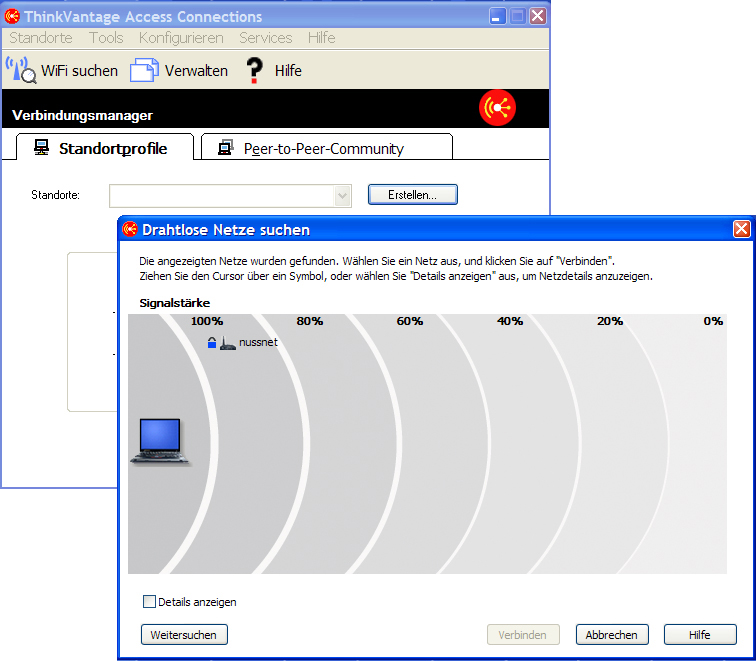Click the 20% signal strength label

pyautogui.click(x=610, y=321)
